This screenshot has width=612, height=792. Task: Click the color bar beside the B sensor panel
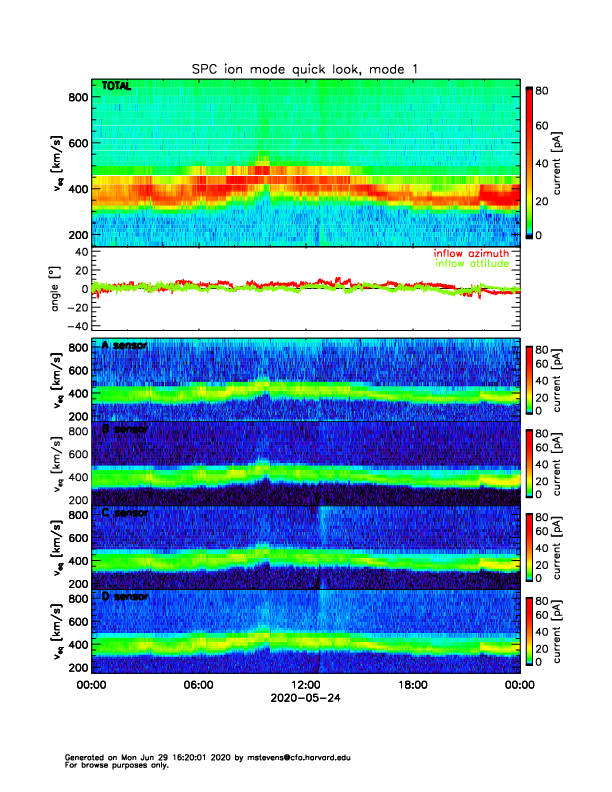tap(529, 463)
